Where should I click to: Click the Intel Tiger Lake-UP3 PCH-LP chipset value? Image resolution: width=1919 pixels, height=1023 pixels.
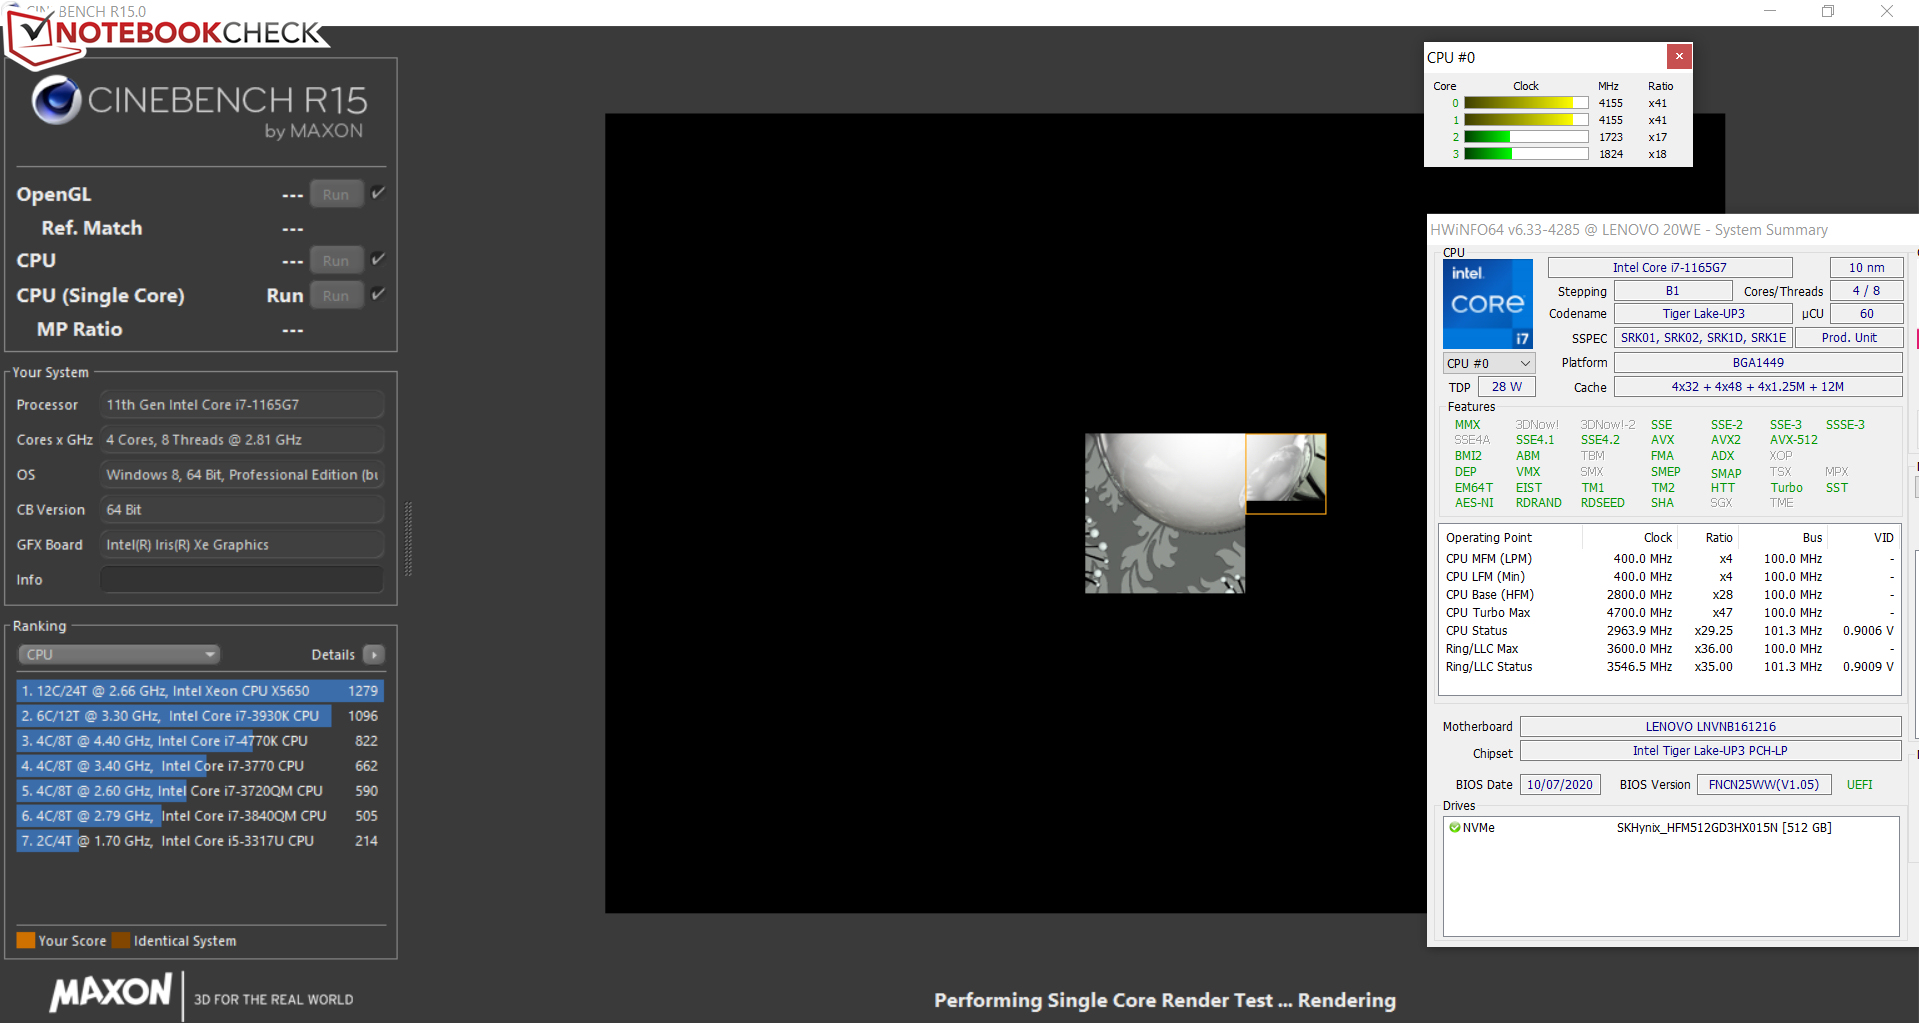[1710, 751]
